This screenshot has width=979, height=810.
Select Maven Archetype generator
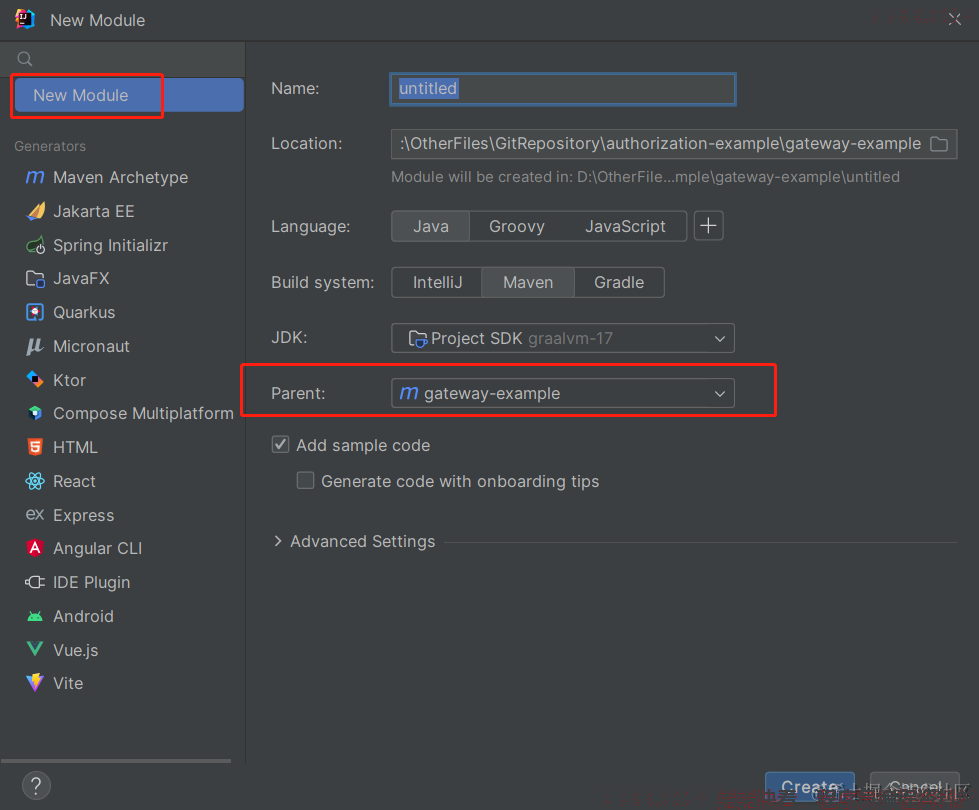click(121, 177)
